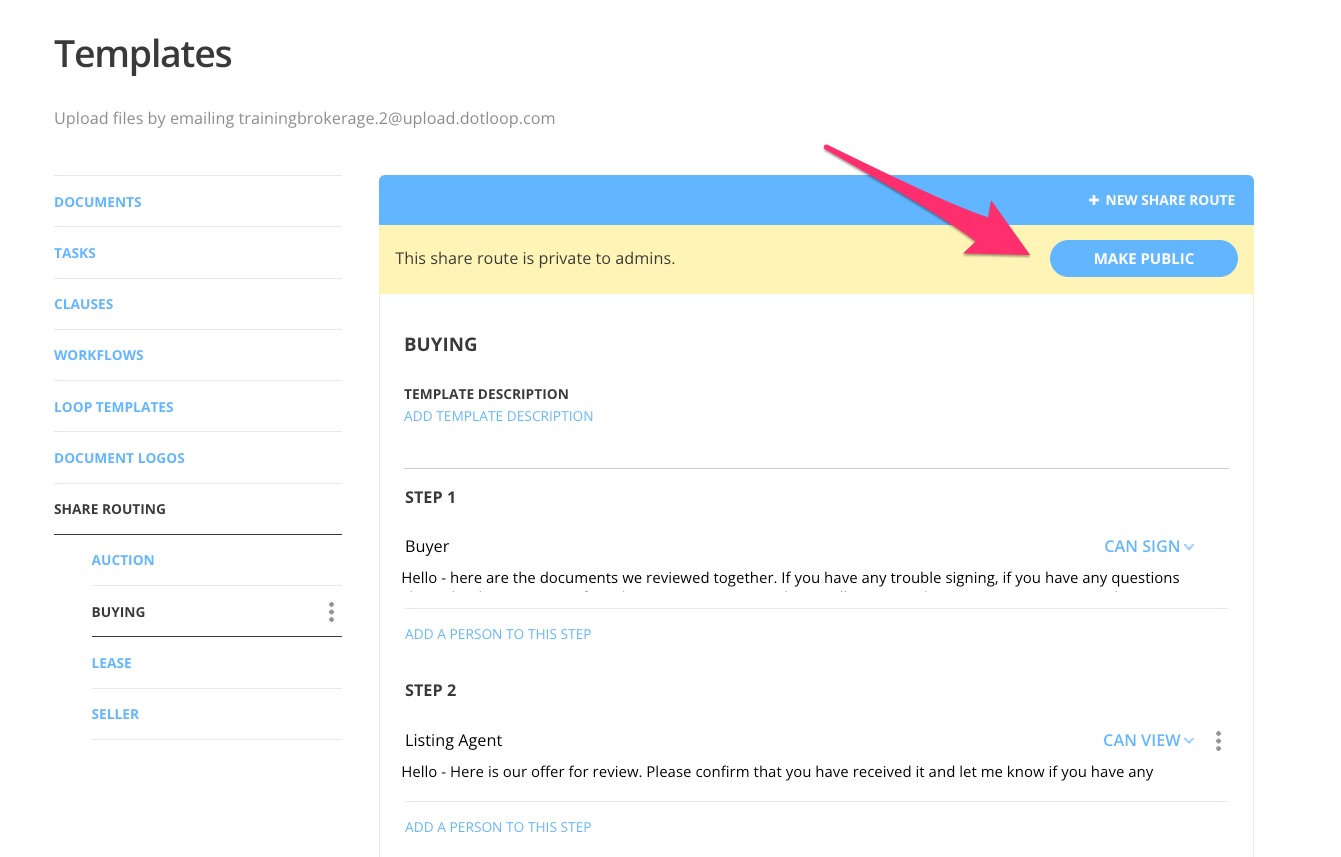Open the SELLER share route
1341x857 pixels.
click(x=115, y=713)
